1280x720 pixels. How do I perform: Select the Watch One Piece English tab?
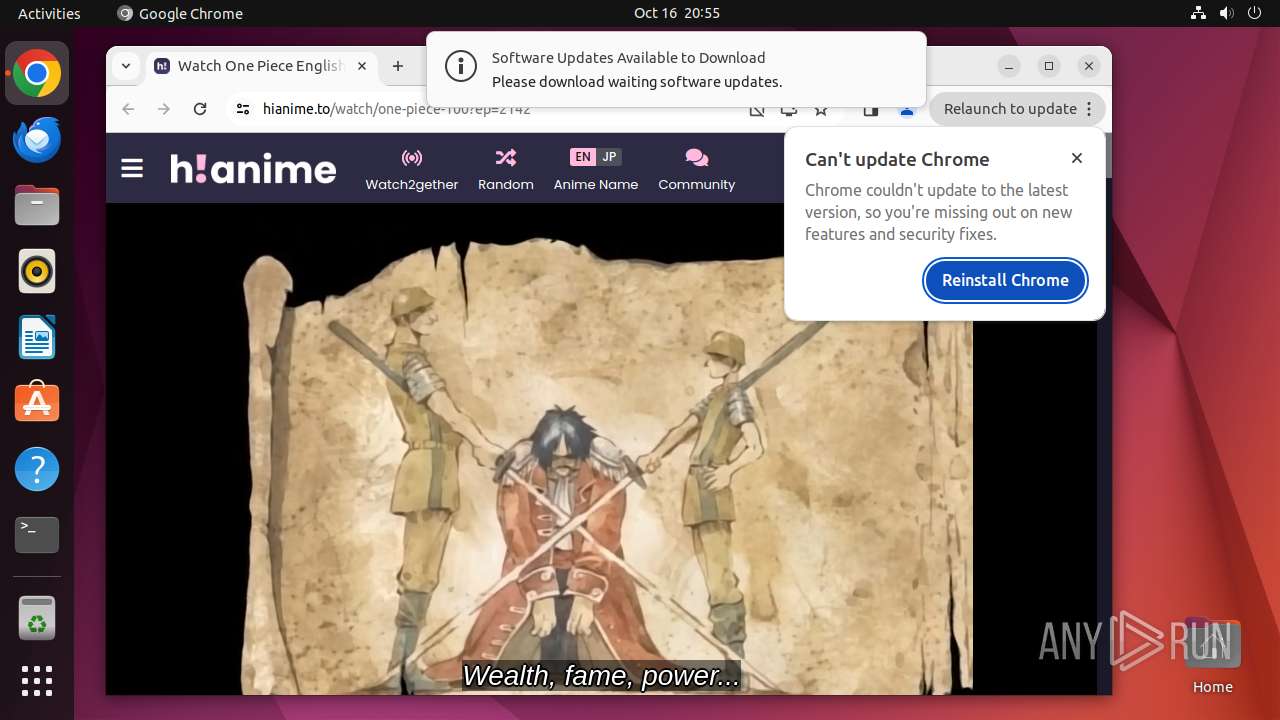(x=262, y=66)
